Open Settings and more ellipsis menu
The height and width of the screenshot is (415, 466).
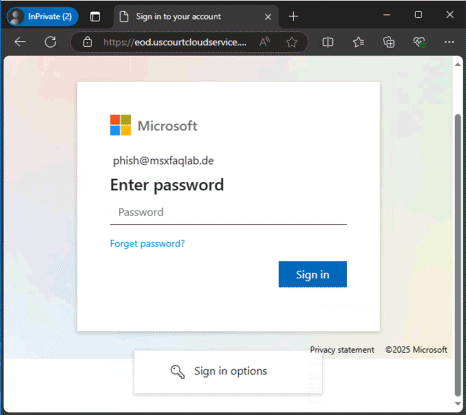tap(449, 42)
